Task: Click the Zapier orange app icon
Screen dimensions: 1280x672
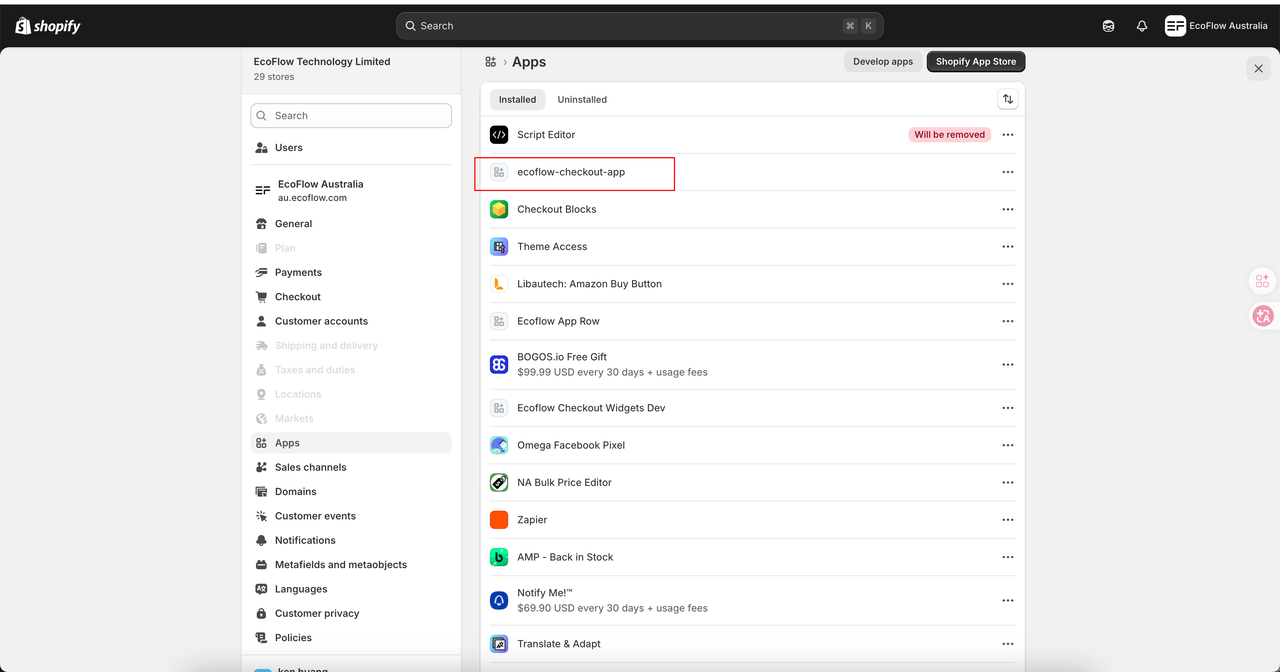Action: point(499,520)
